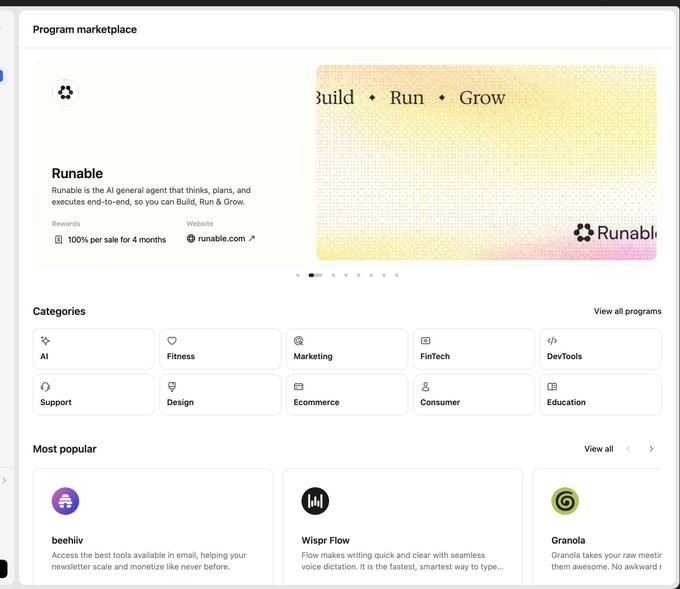This screenshot has height=589, width=680.
Task: Click the Ecommerce card icon
Action: click(298, 386)
